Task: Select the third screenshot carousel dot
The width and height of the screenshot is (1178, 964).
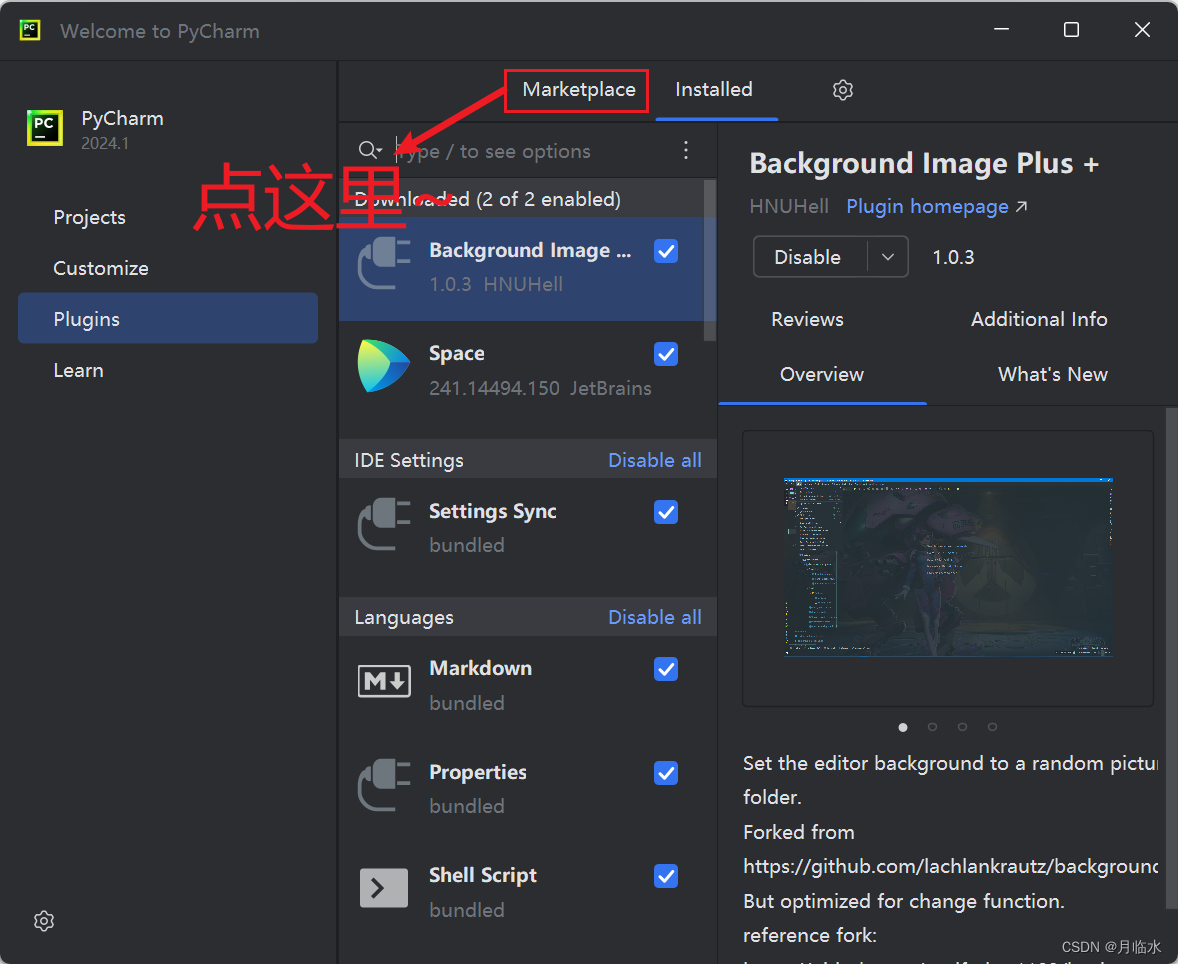Action: (x=962, y=727)
